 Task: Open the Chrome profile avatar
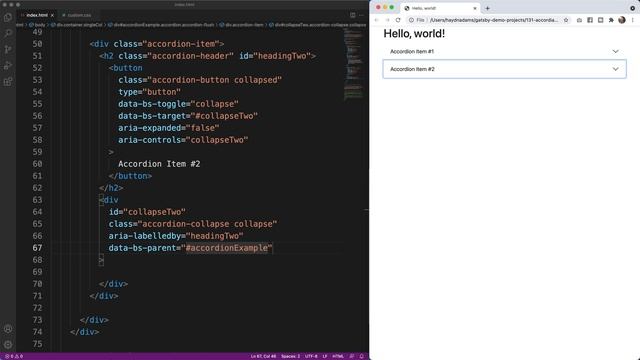[622, 20]
